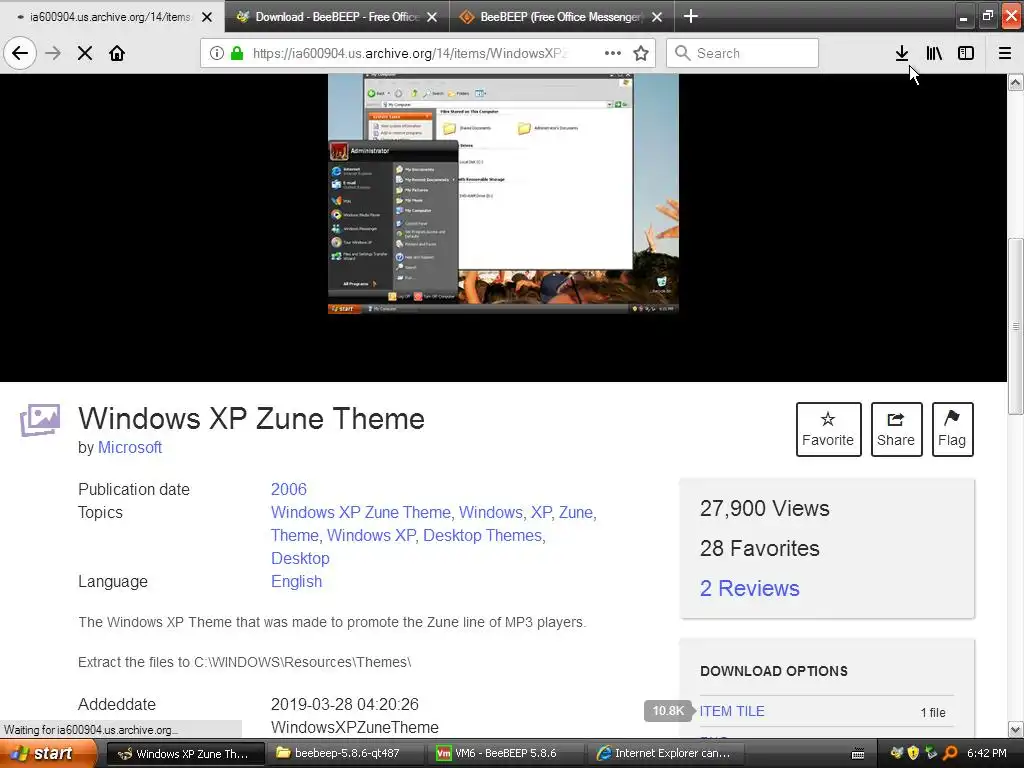Click the page scrollbar down arrow
Image resolution: width=1024 pixels, height=768 pixels.
[x=1016, y=729]
